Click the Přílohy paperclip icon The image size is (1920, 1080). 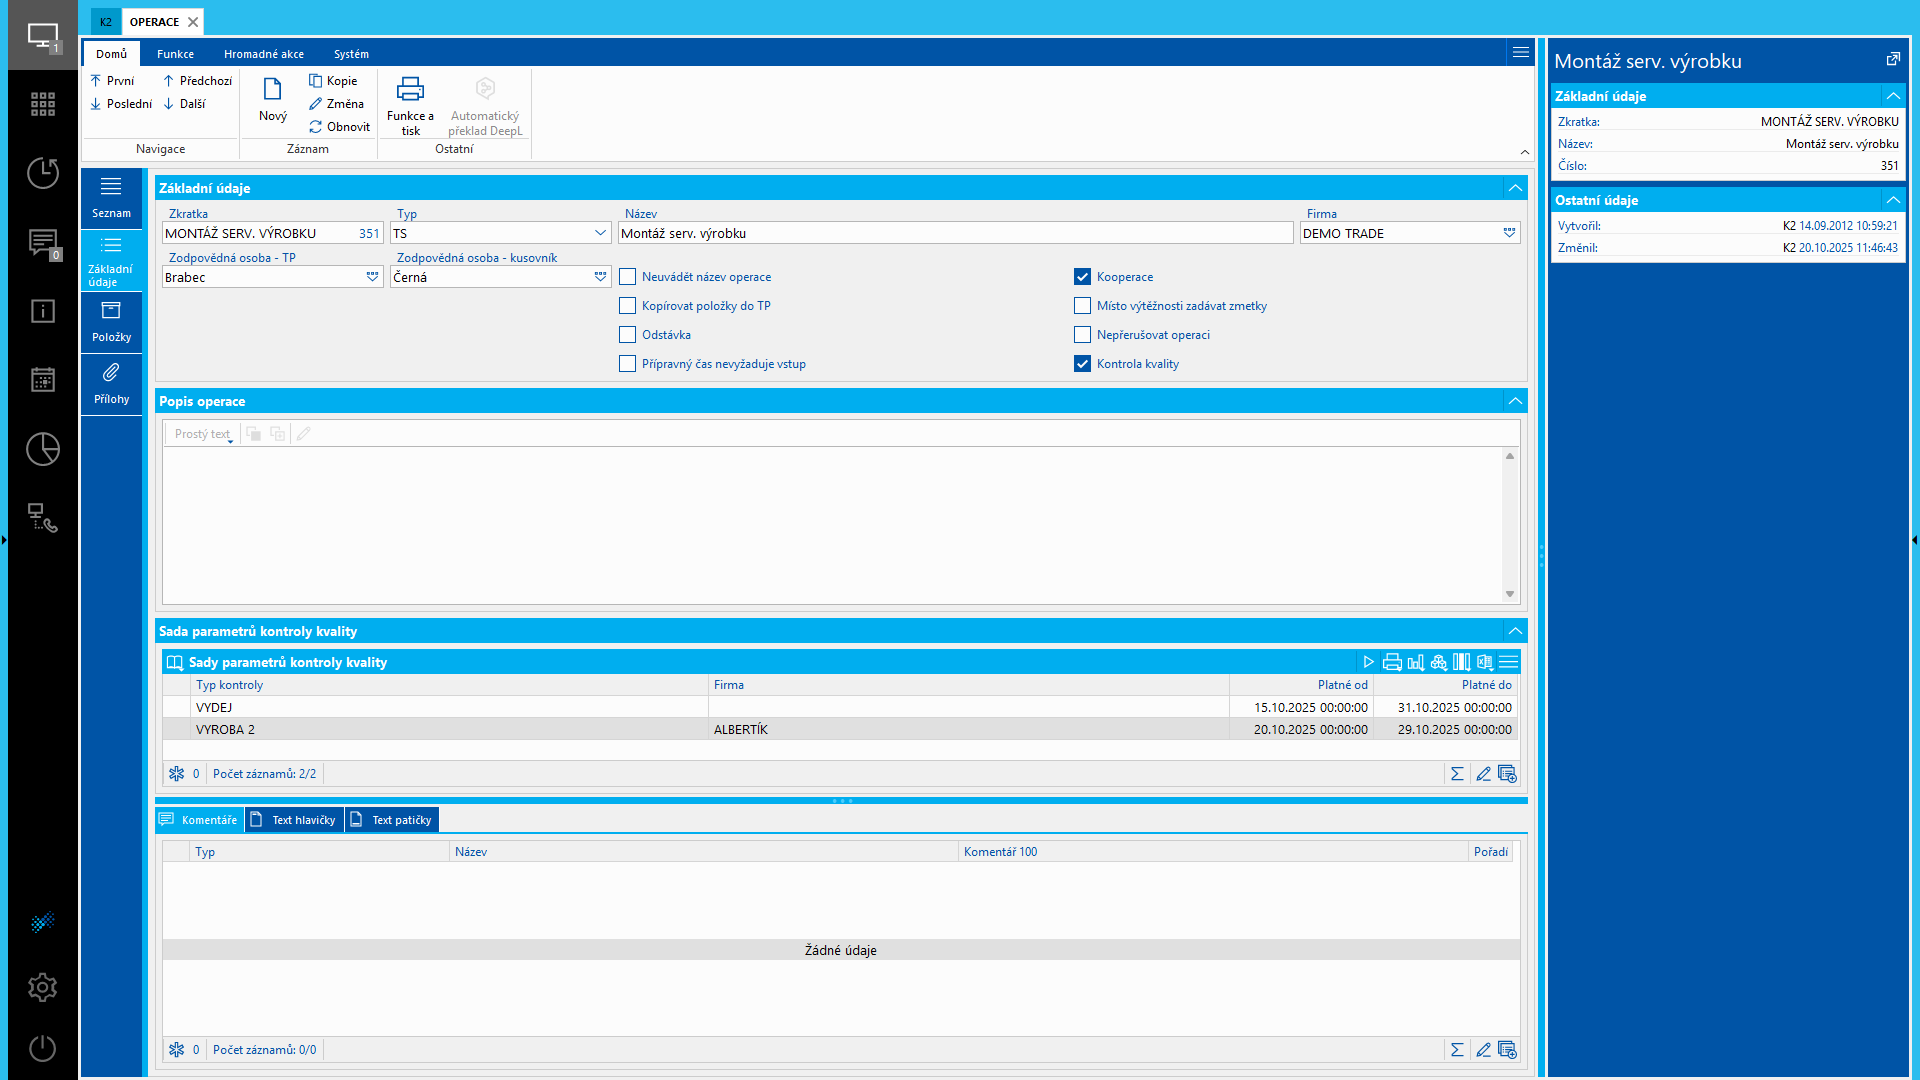click(111, 373)
